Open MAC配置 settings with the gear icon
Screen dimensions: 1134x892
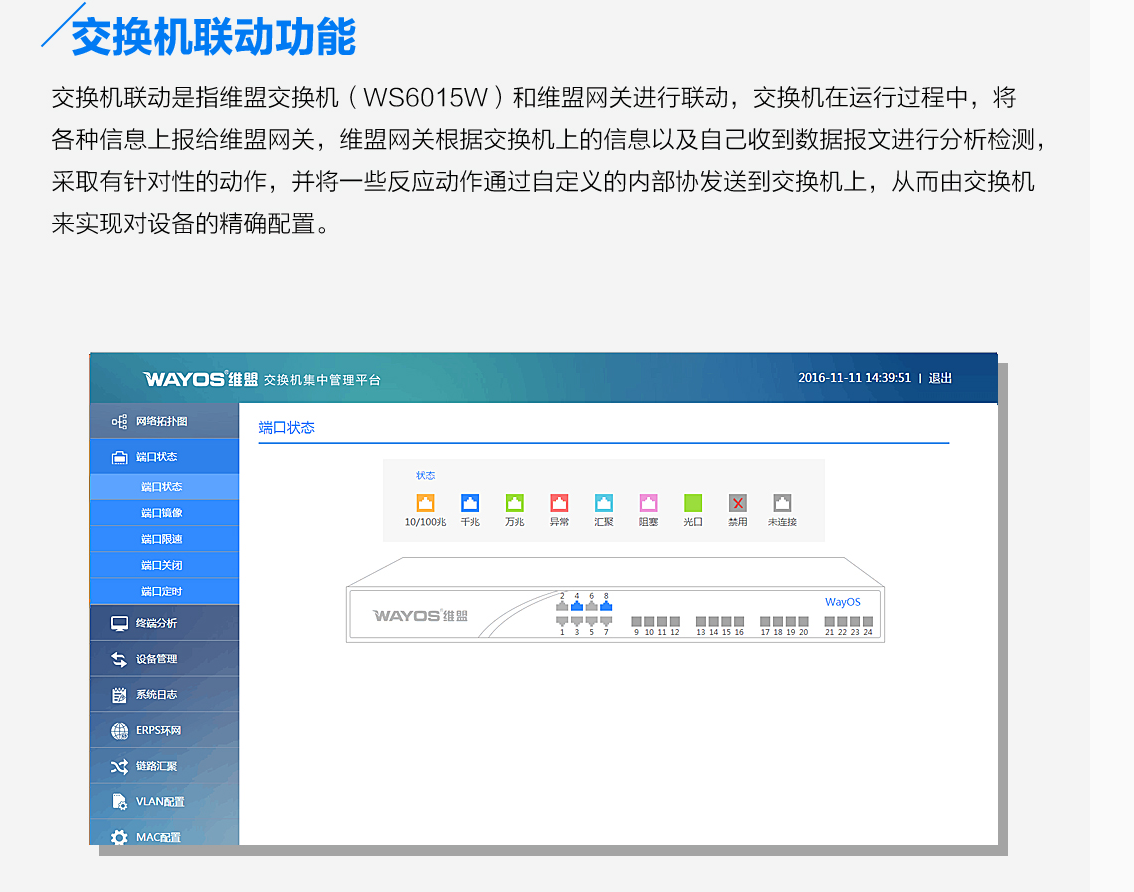point(118,836)
